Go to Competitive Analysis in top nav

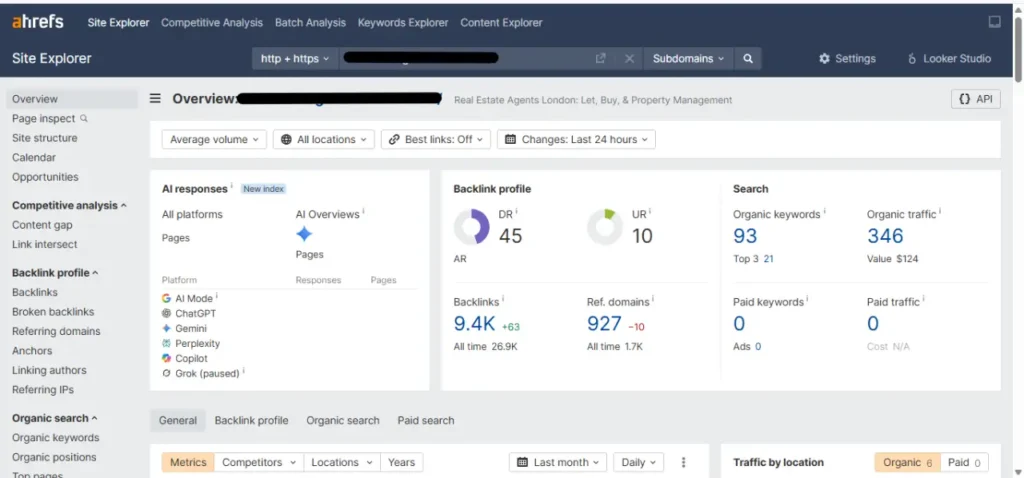212,22
